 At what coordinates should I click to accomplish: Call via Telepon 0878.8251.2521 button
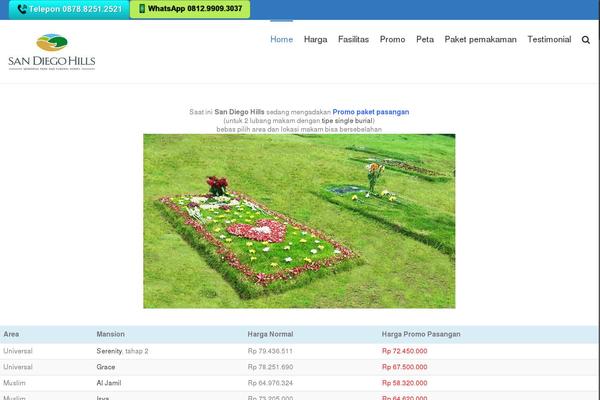pos(69,9)
